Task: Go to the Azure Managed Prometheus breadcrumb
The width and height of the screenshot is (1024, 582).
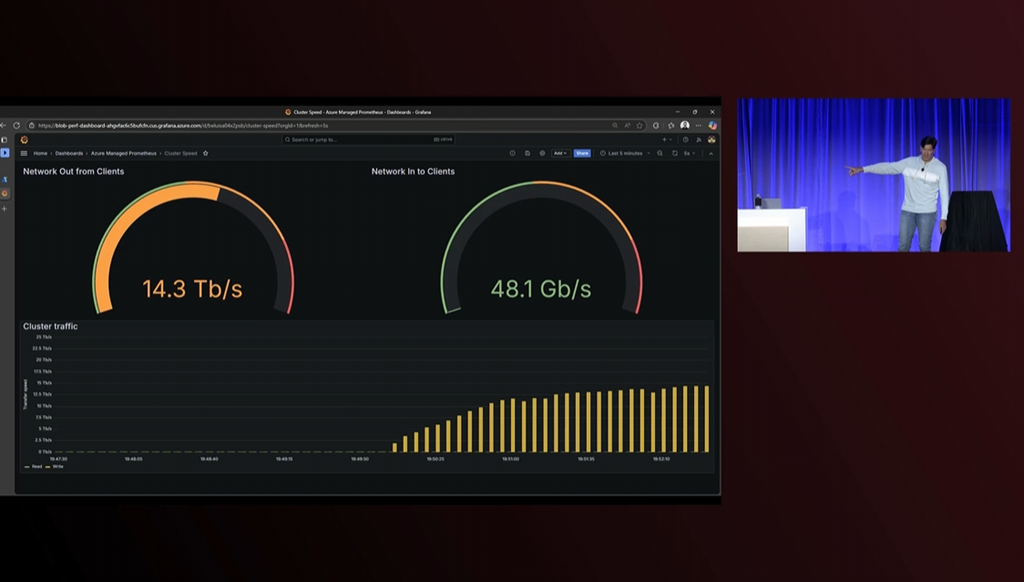Action: (x=123, y=154)
